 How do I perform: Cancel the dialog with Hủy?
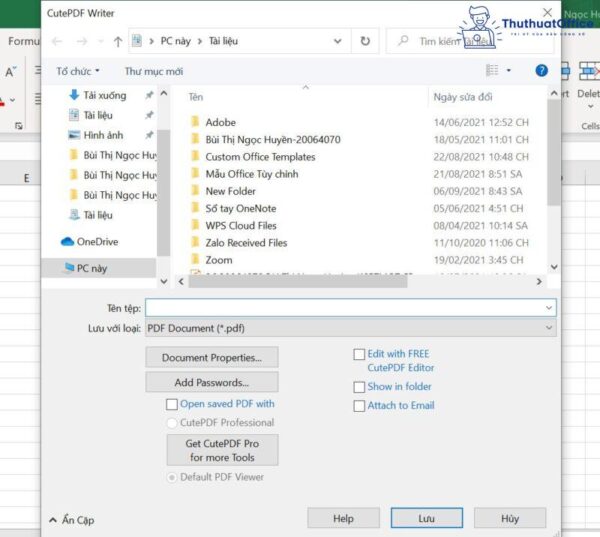coord(510,518)
